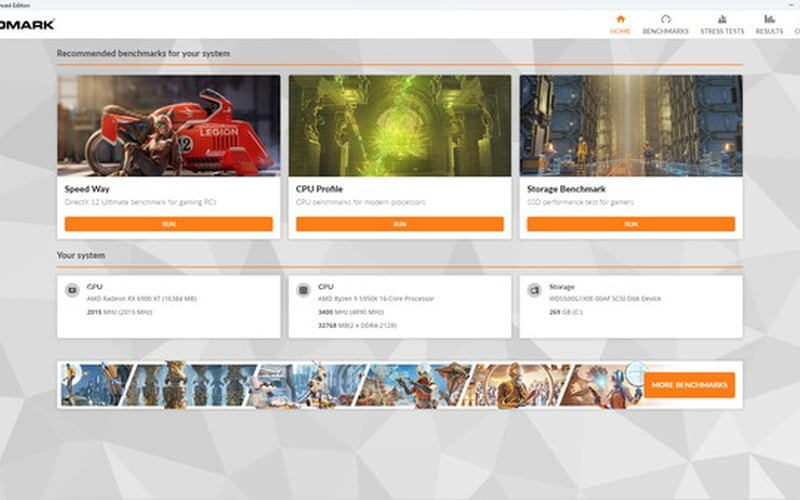Click the Recommended benchmarks heading
800x500 pixels.
click(143, 53)
